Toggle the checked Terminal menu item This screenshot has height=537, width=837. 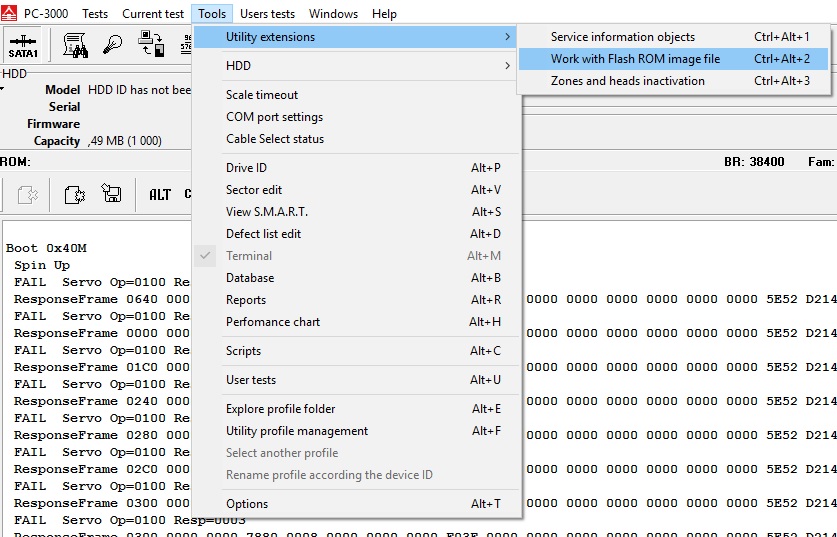pyautogui.click(x=357, y=256)
